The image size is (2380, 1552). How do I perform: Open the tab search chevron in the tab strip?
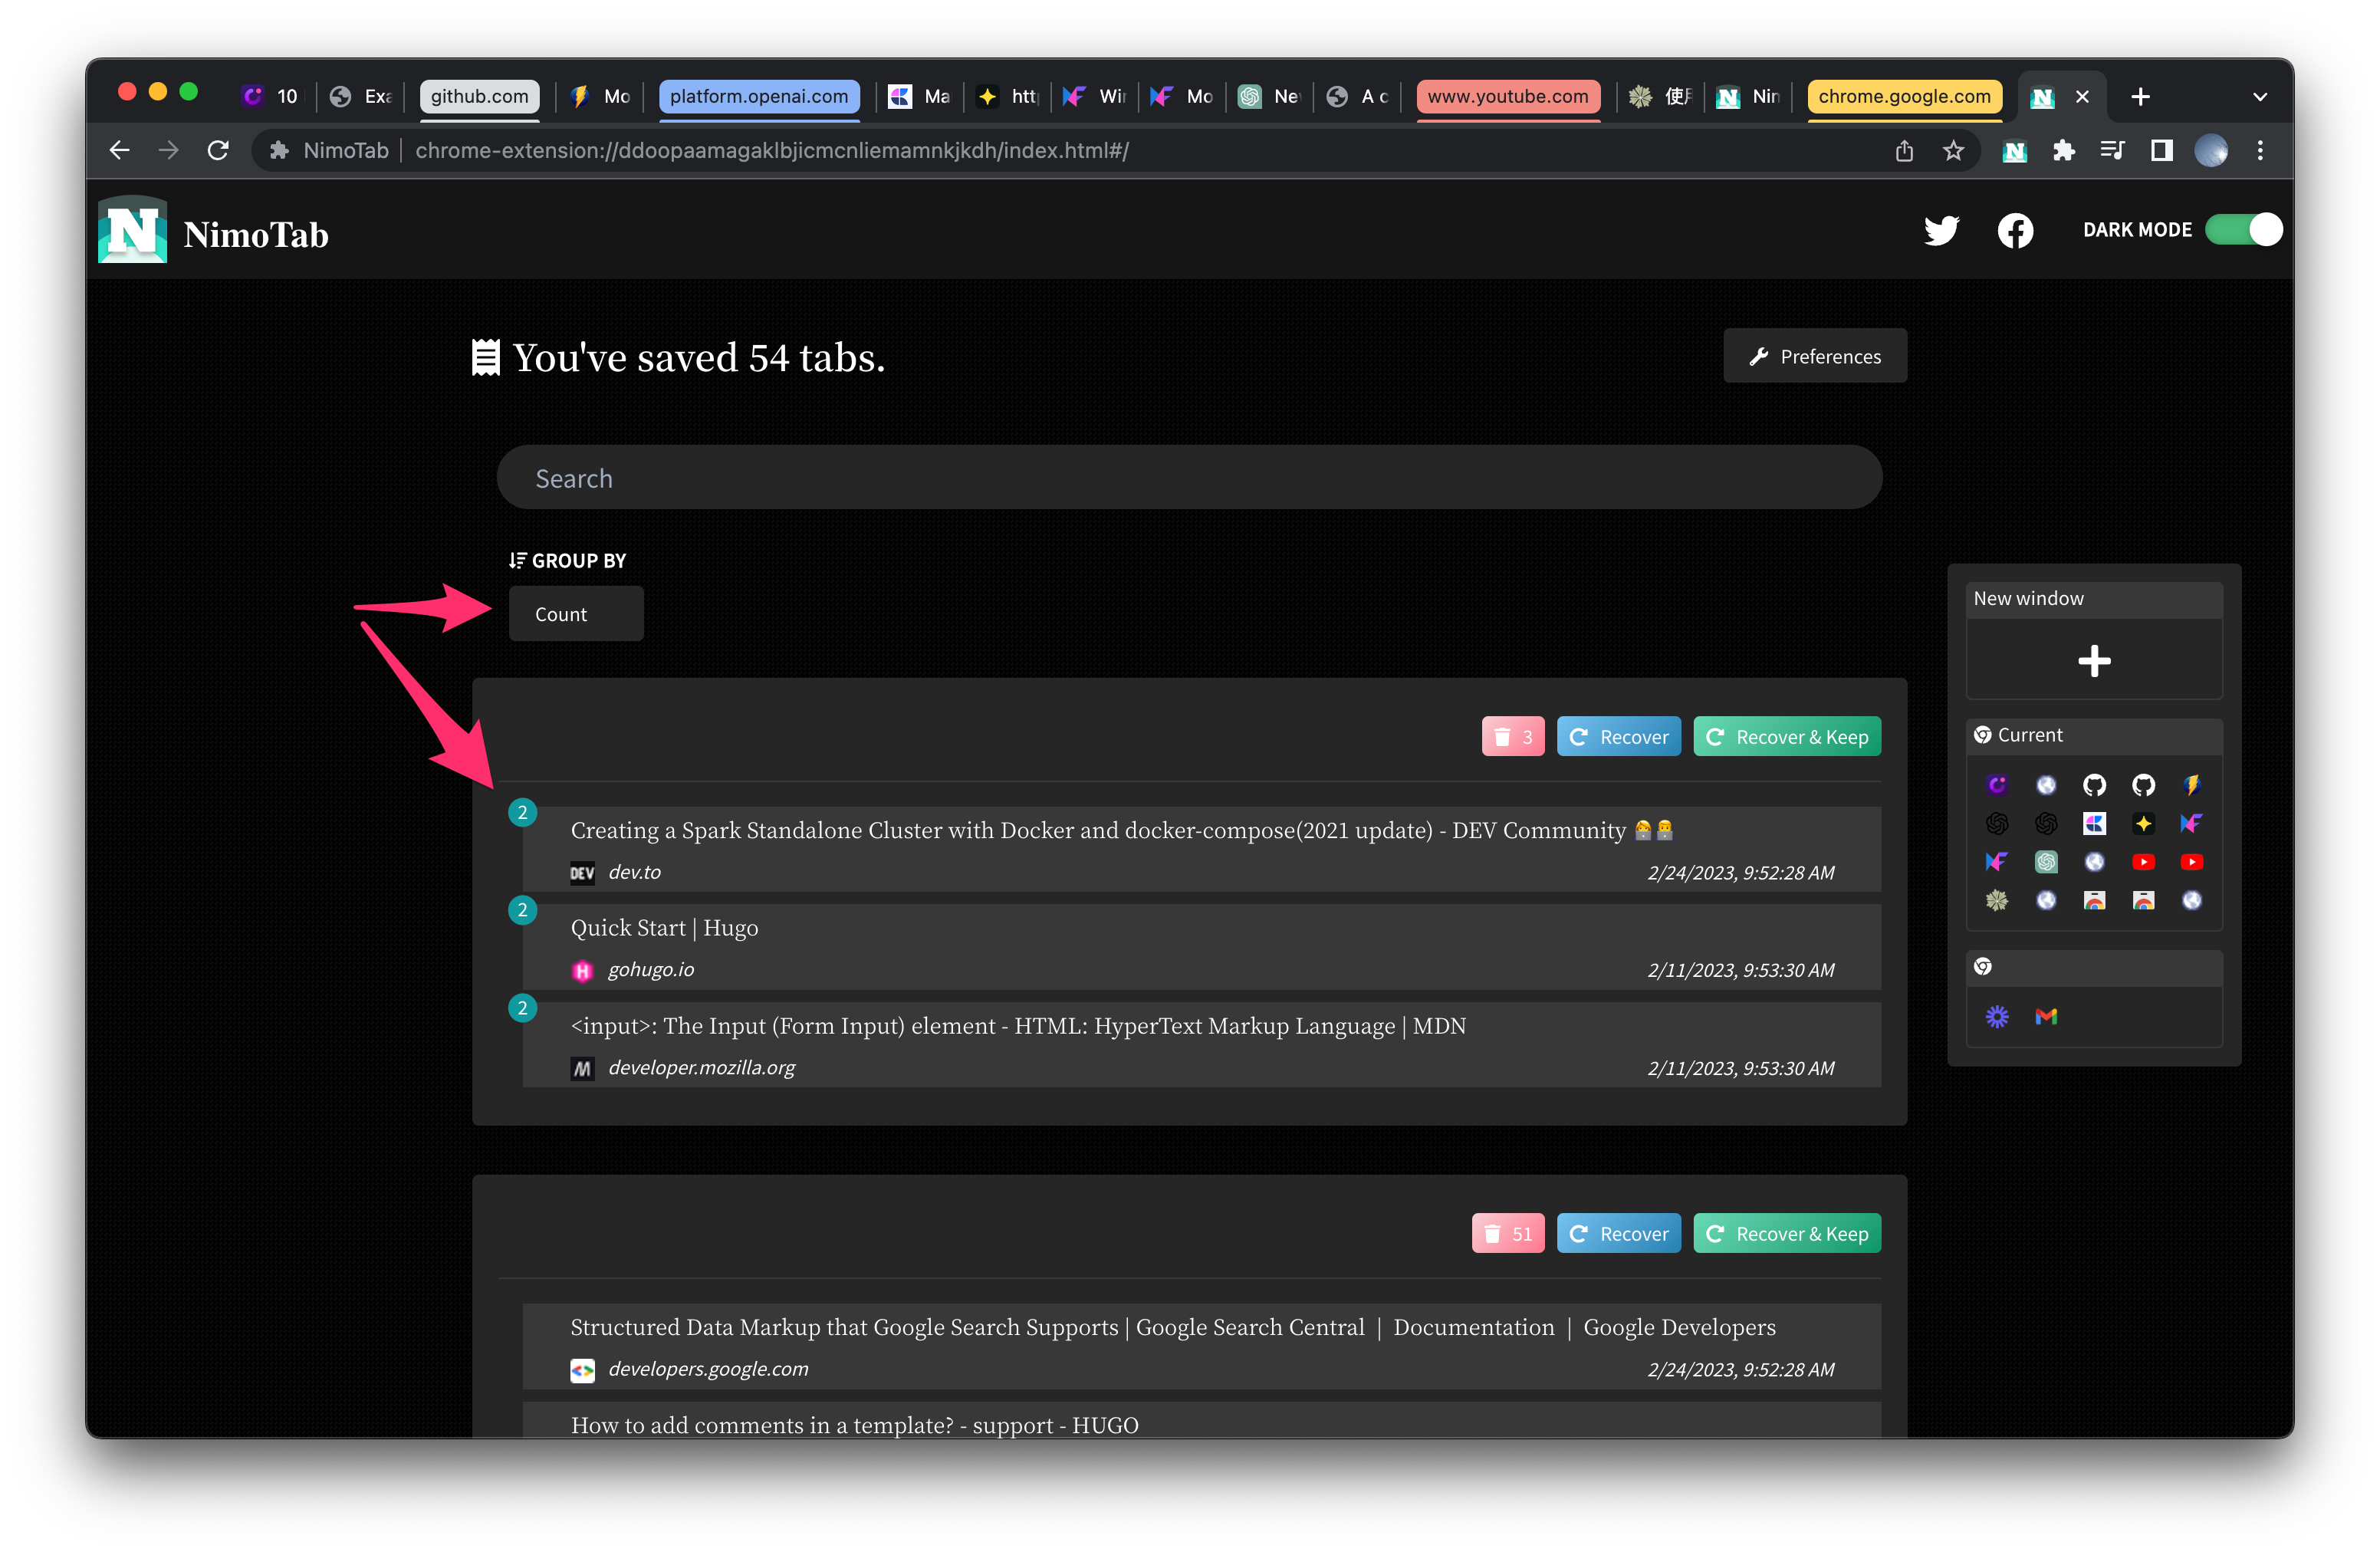(2260, 97)
